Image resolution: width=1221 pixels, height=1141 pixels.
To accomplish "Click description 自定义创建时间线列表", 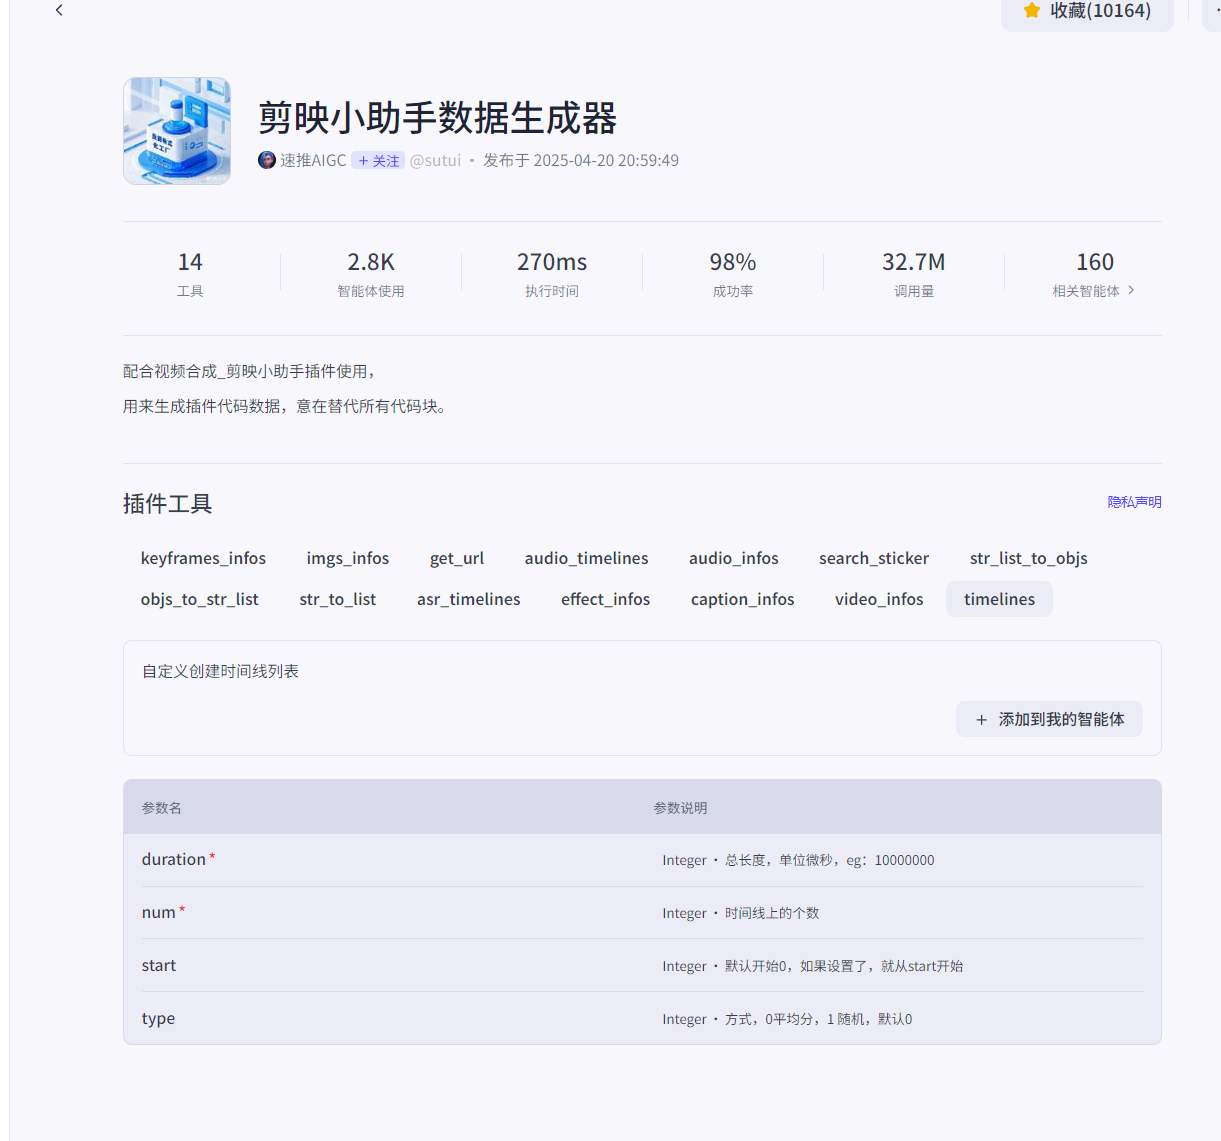I will (x=221, y=671).
